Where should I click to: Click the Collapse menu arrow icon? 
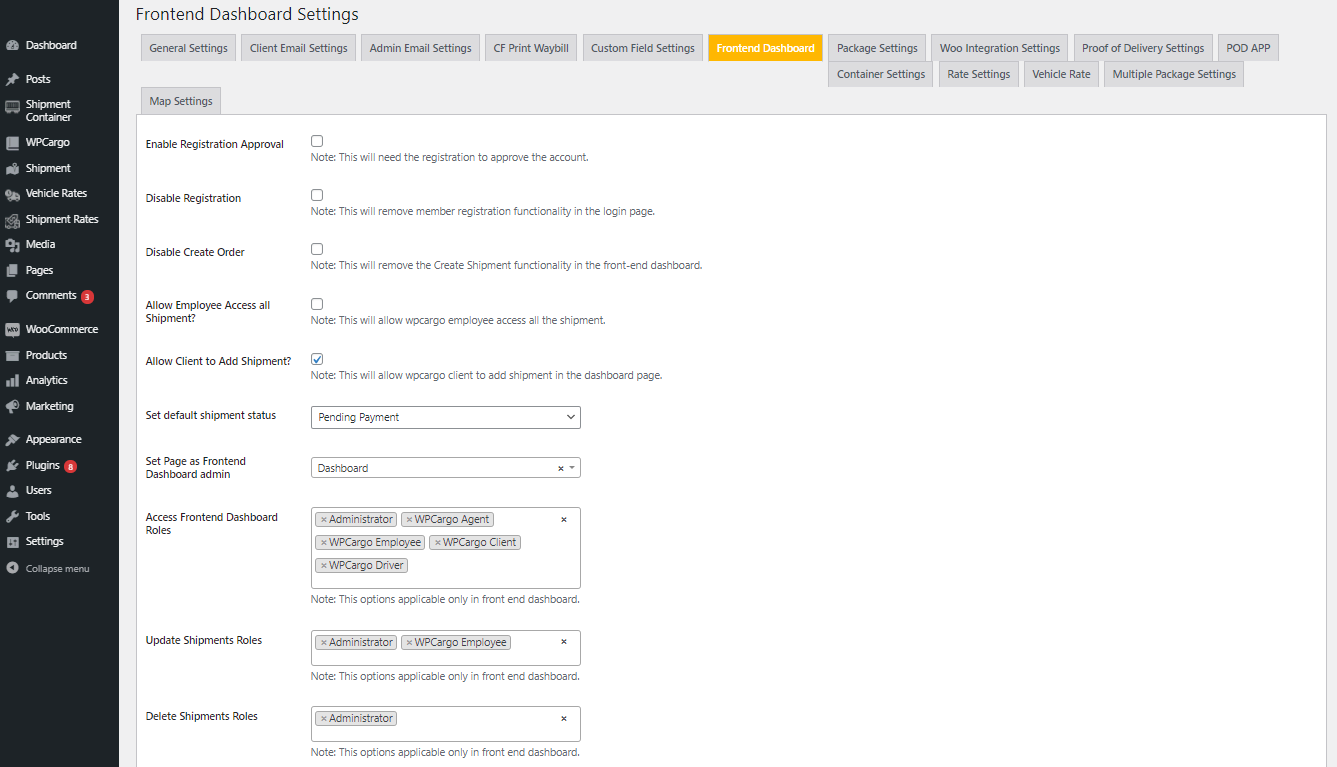12,569
